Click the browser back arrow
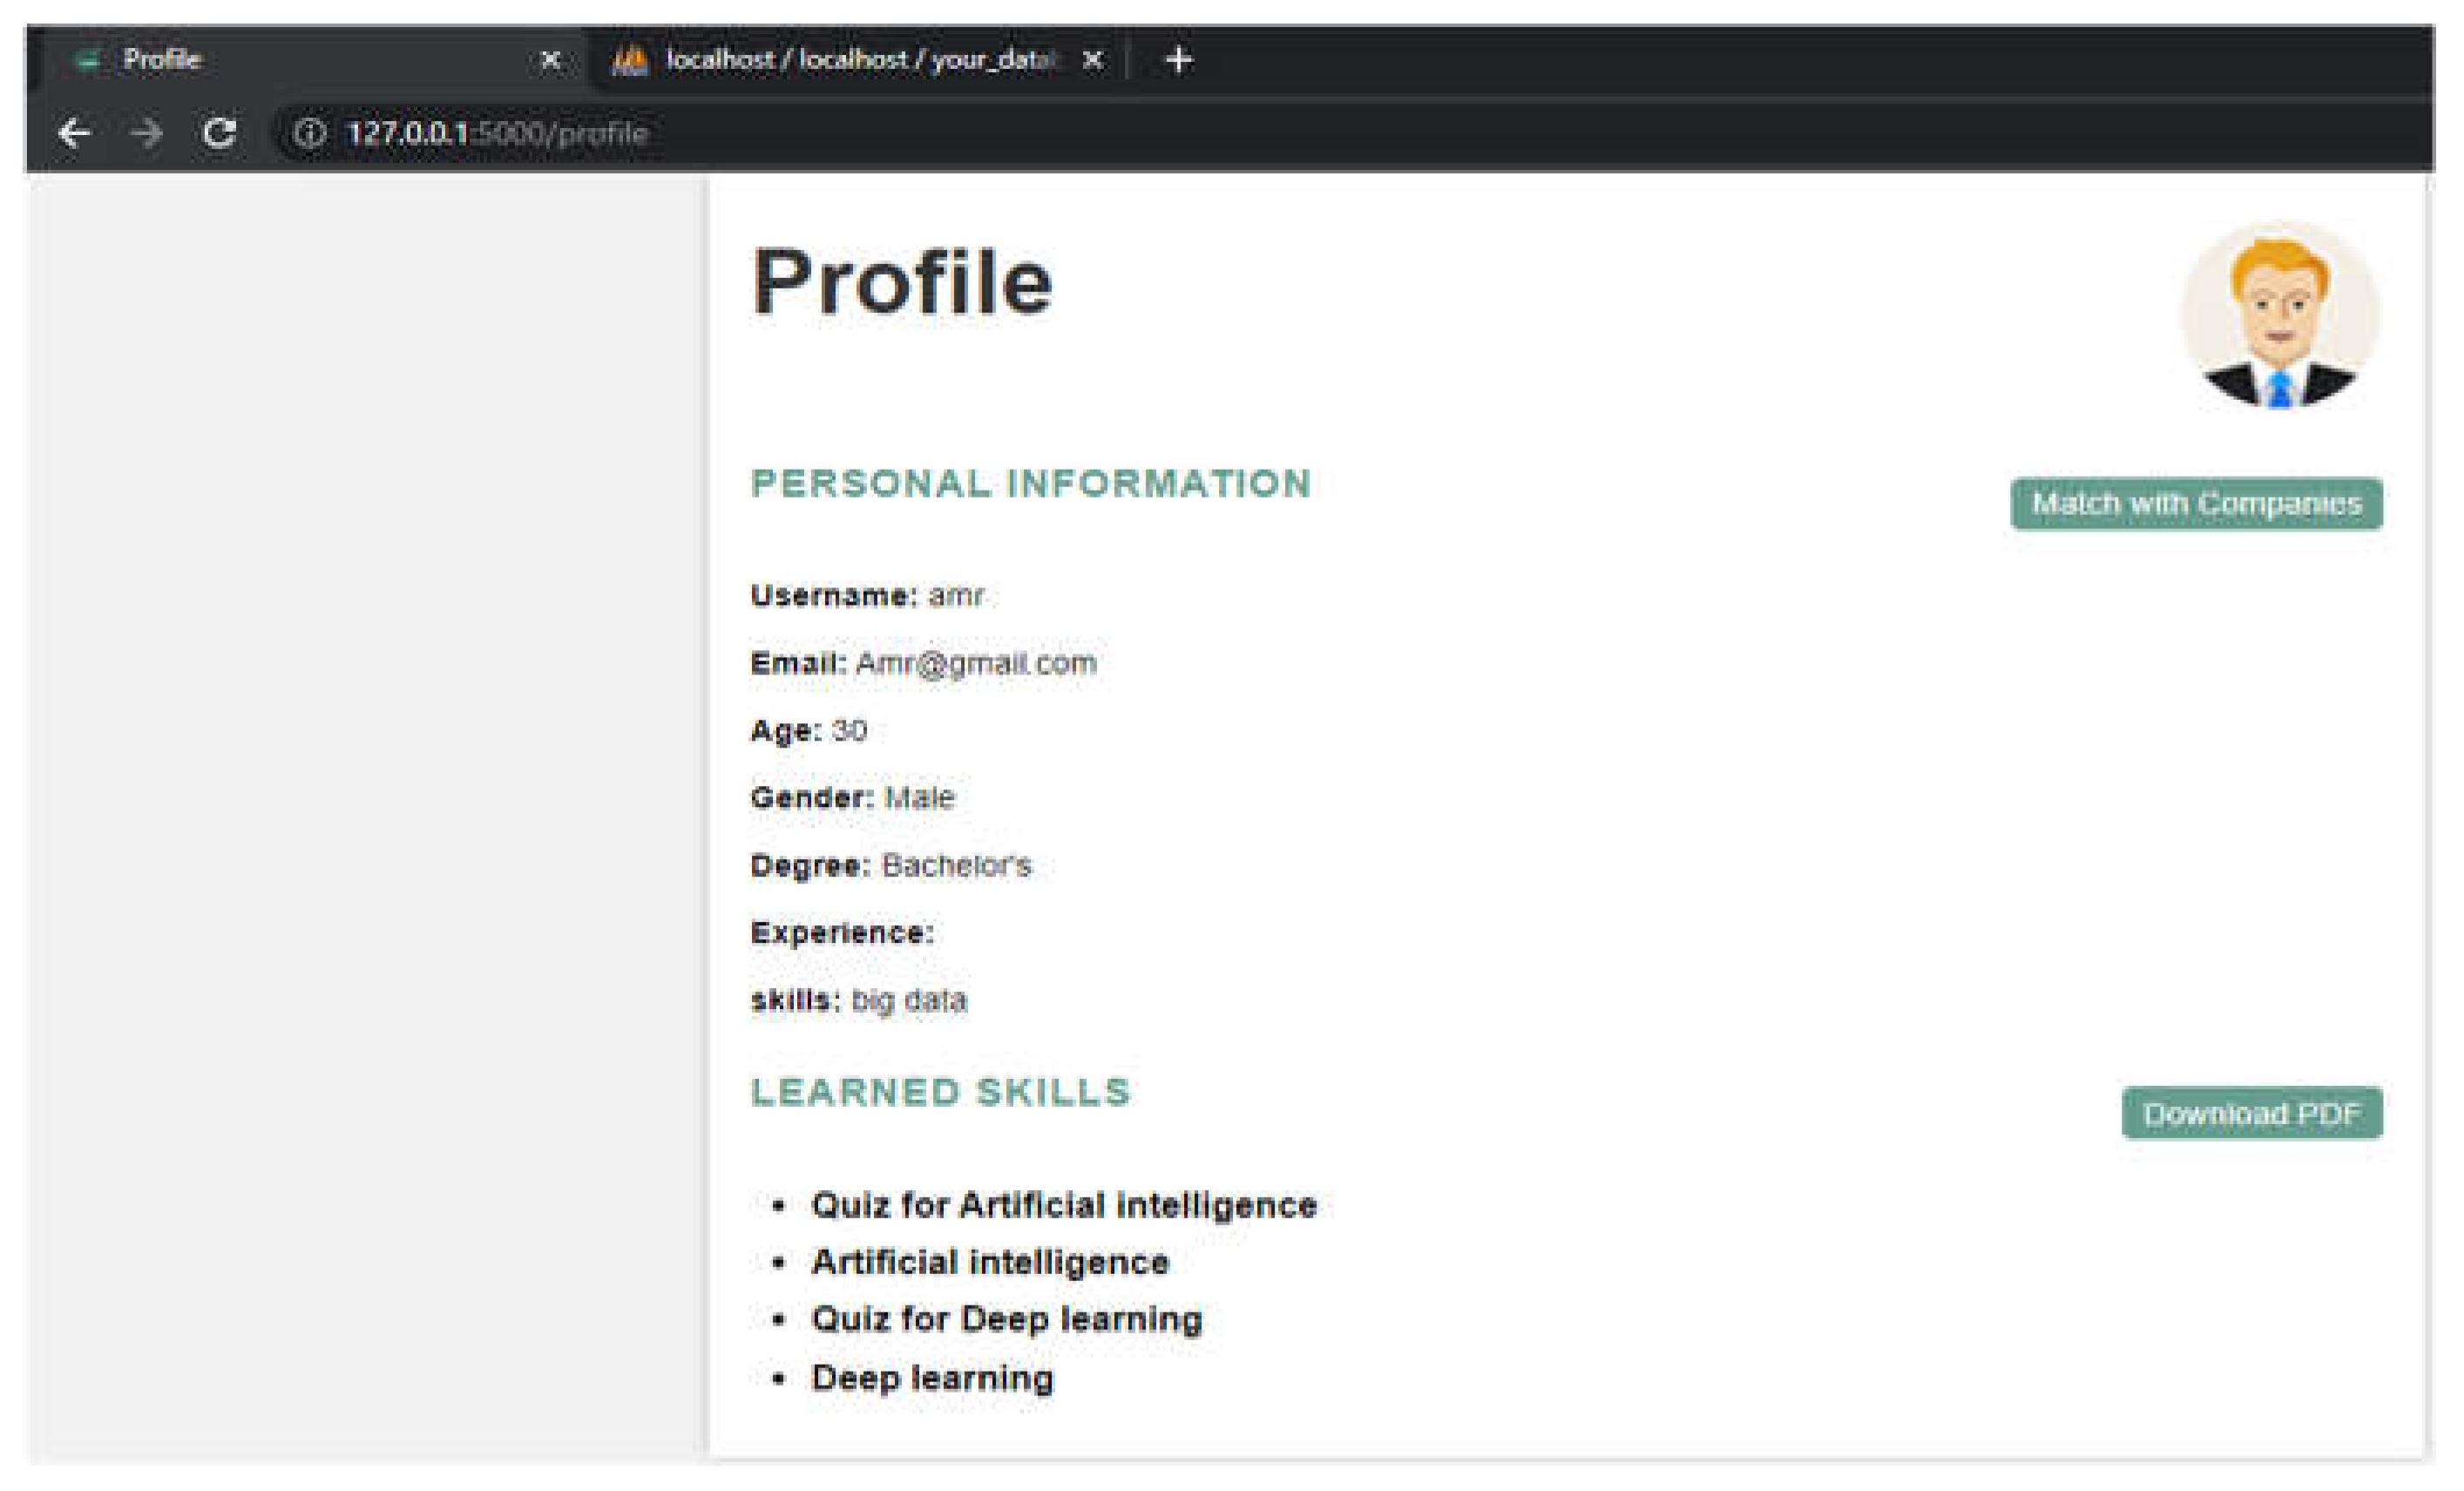This screenshot has width=2464, height=1491. coord(75,133)
